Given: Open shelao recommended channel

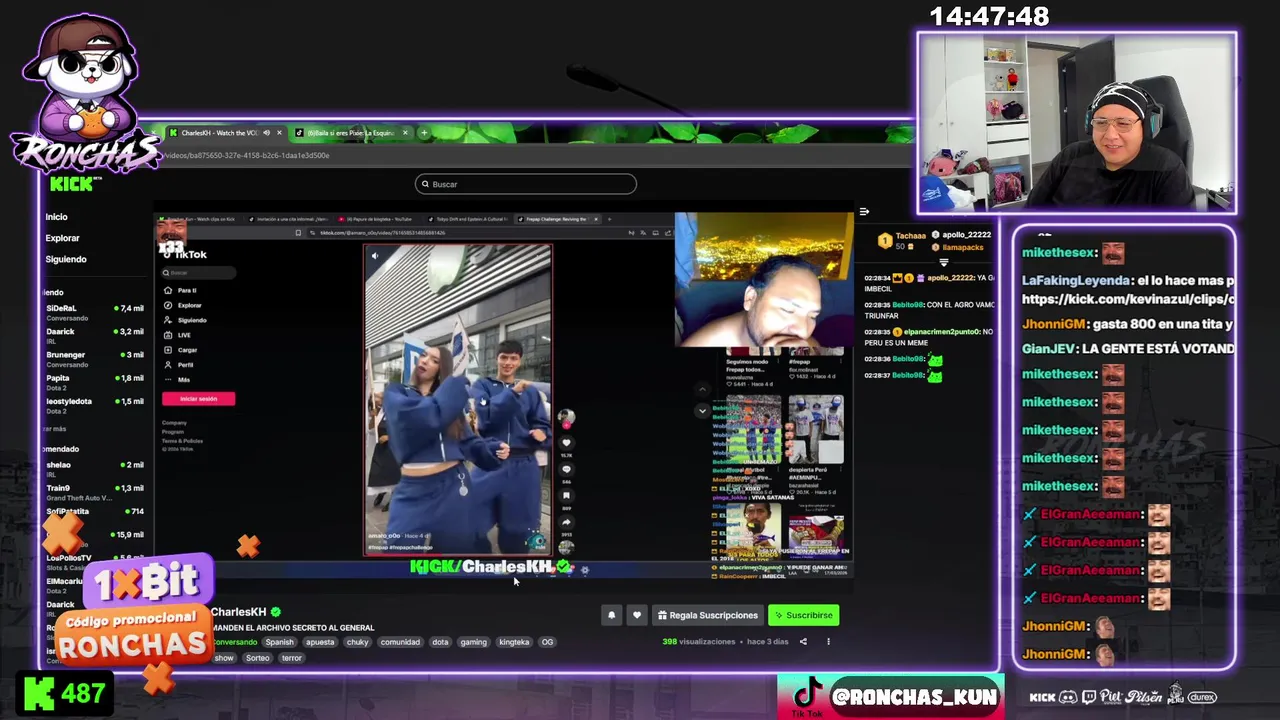Looking at the screenshot, I should click(95, 468).
